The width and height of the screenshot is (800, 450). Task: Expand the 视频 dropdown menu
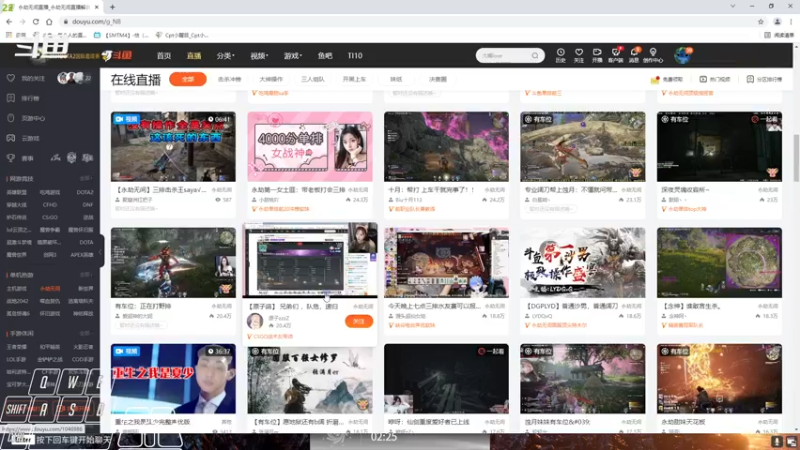tap(259, 56)
